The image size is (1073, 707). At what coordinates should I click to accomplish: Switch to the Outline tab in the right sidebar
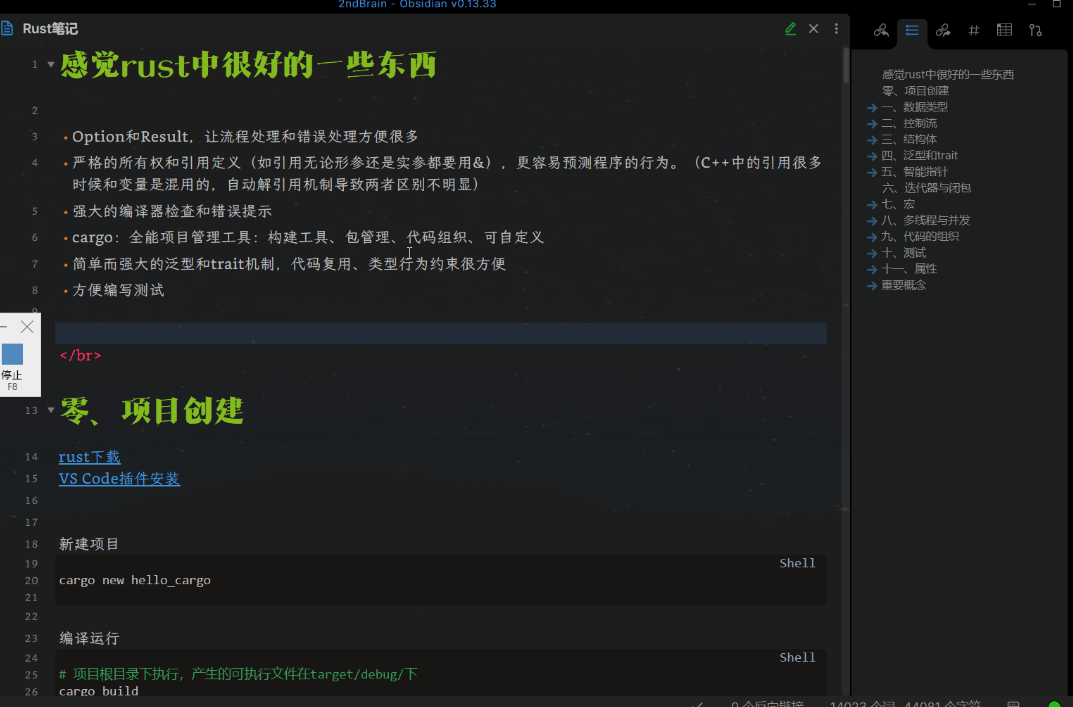pos(912,30)
